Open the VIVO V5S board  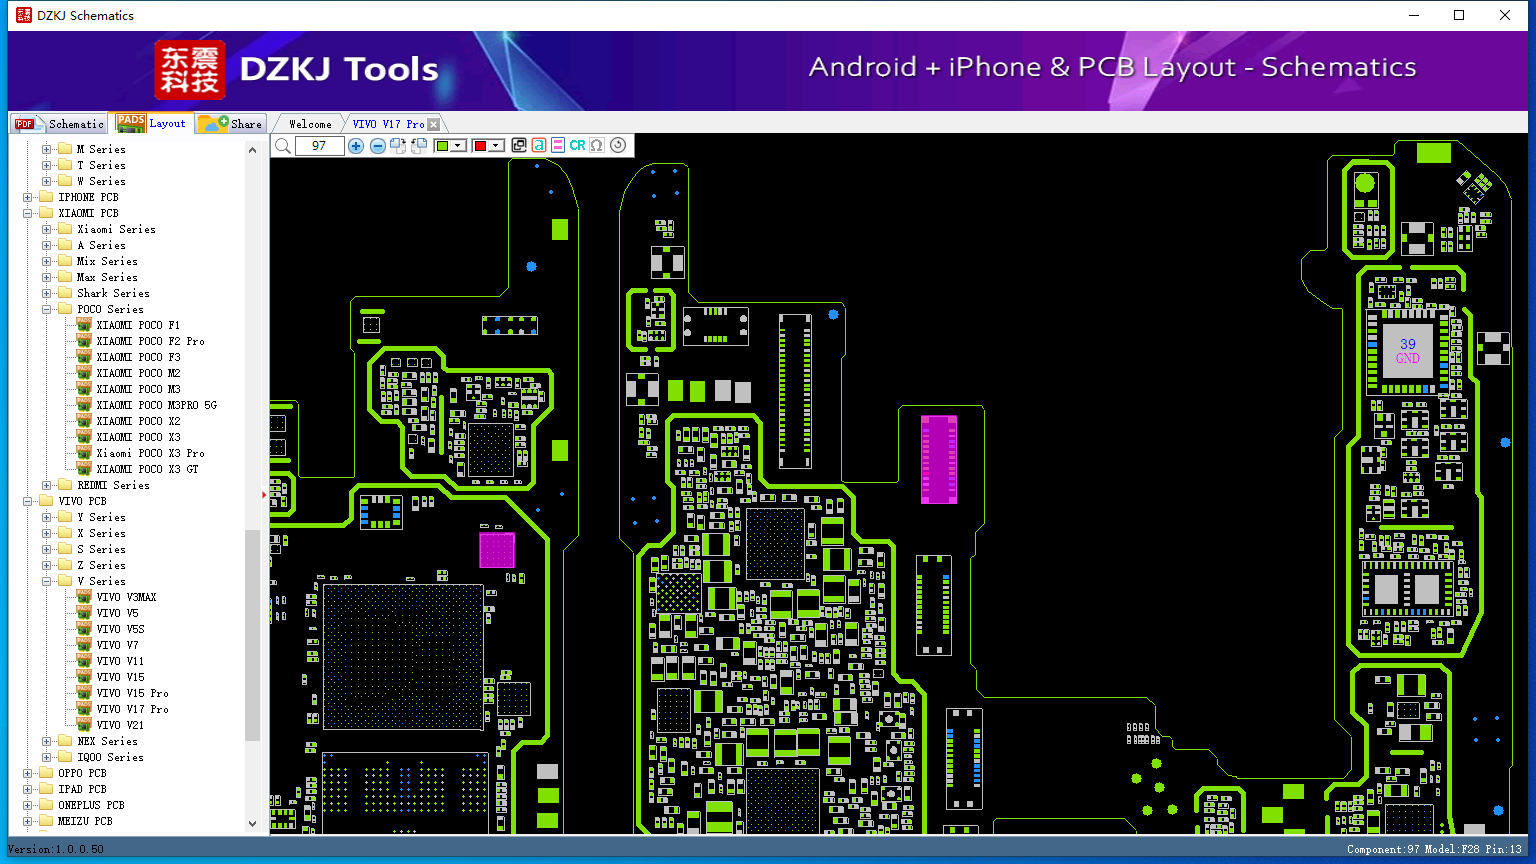pyautogui.click(x=120, y=629)
